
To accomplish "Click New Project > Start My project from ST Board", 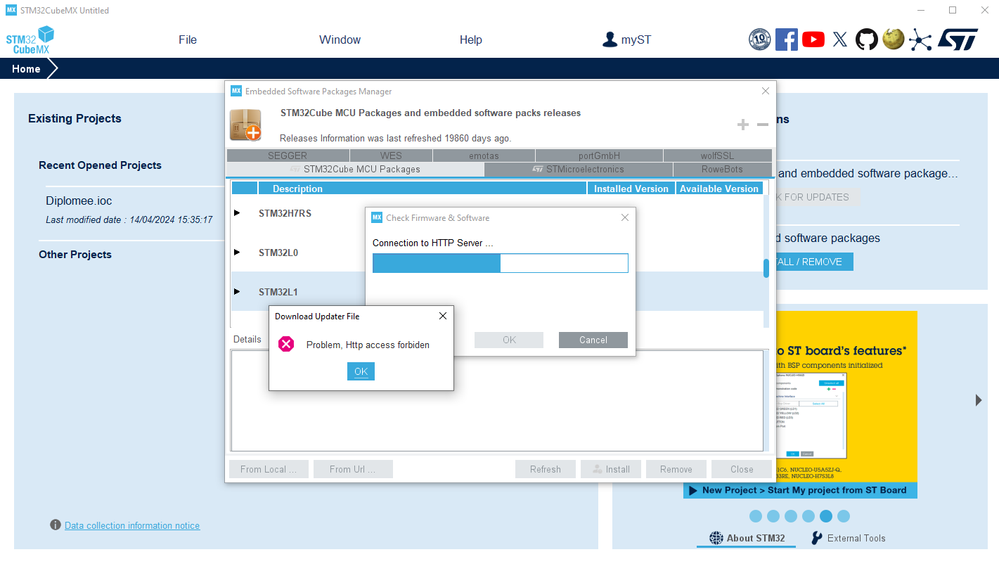I will click(x=800, y=490).
